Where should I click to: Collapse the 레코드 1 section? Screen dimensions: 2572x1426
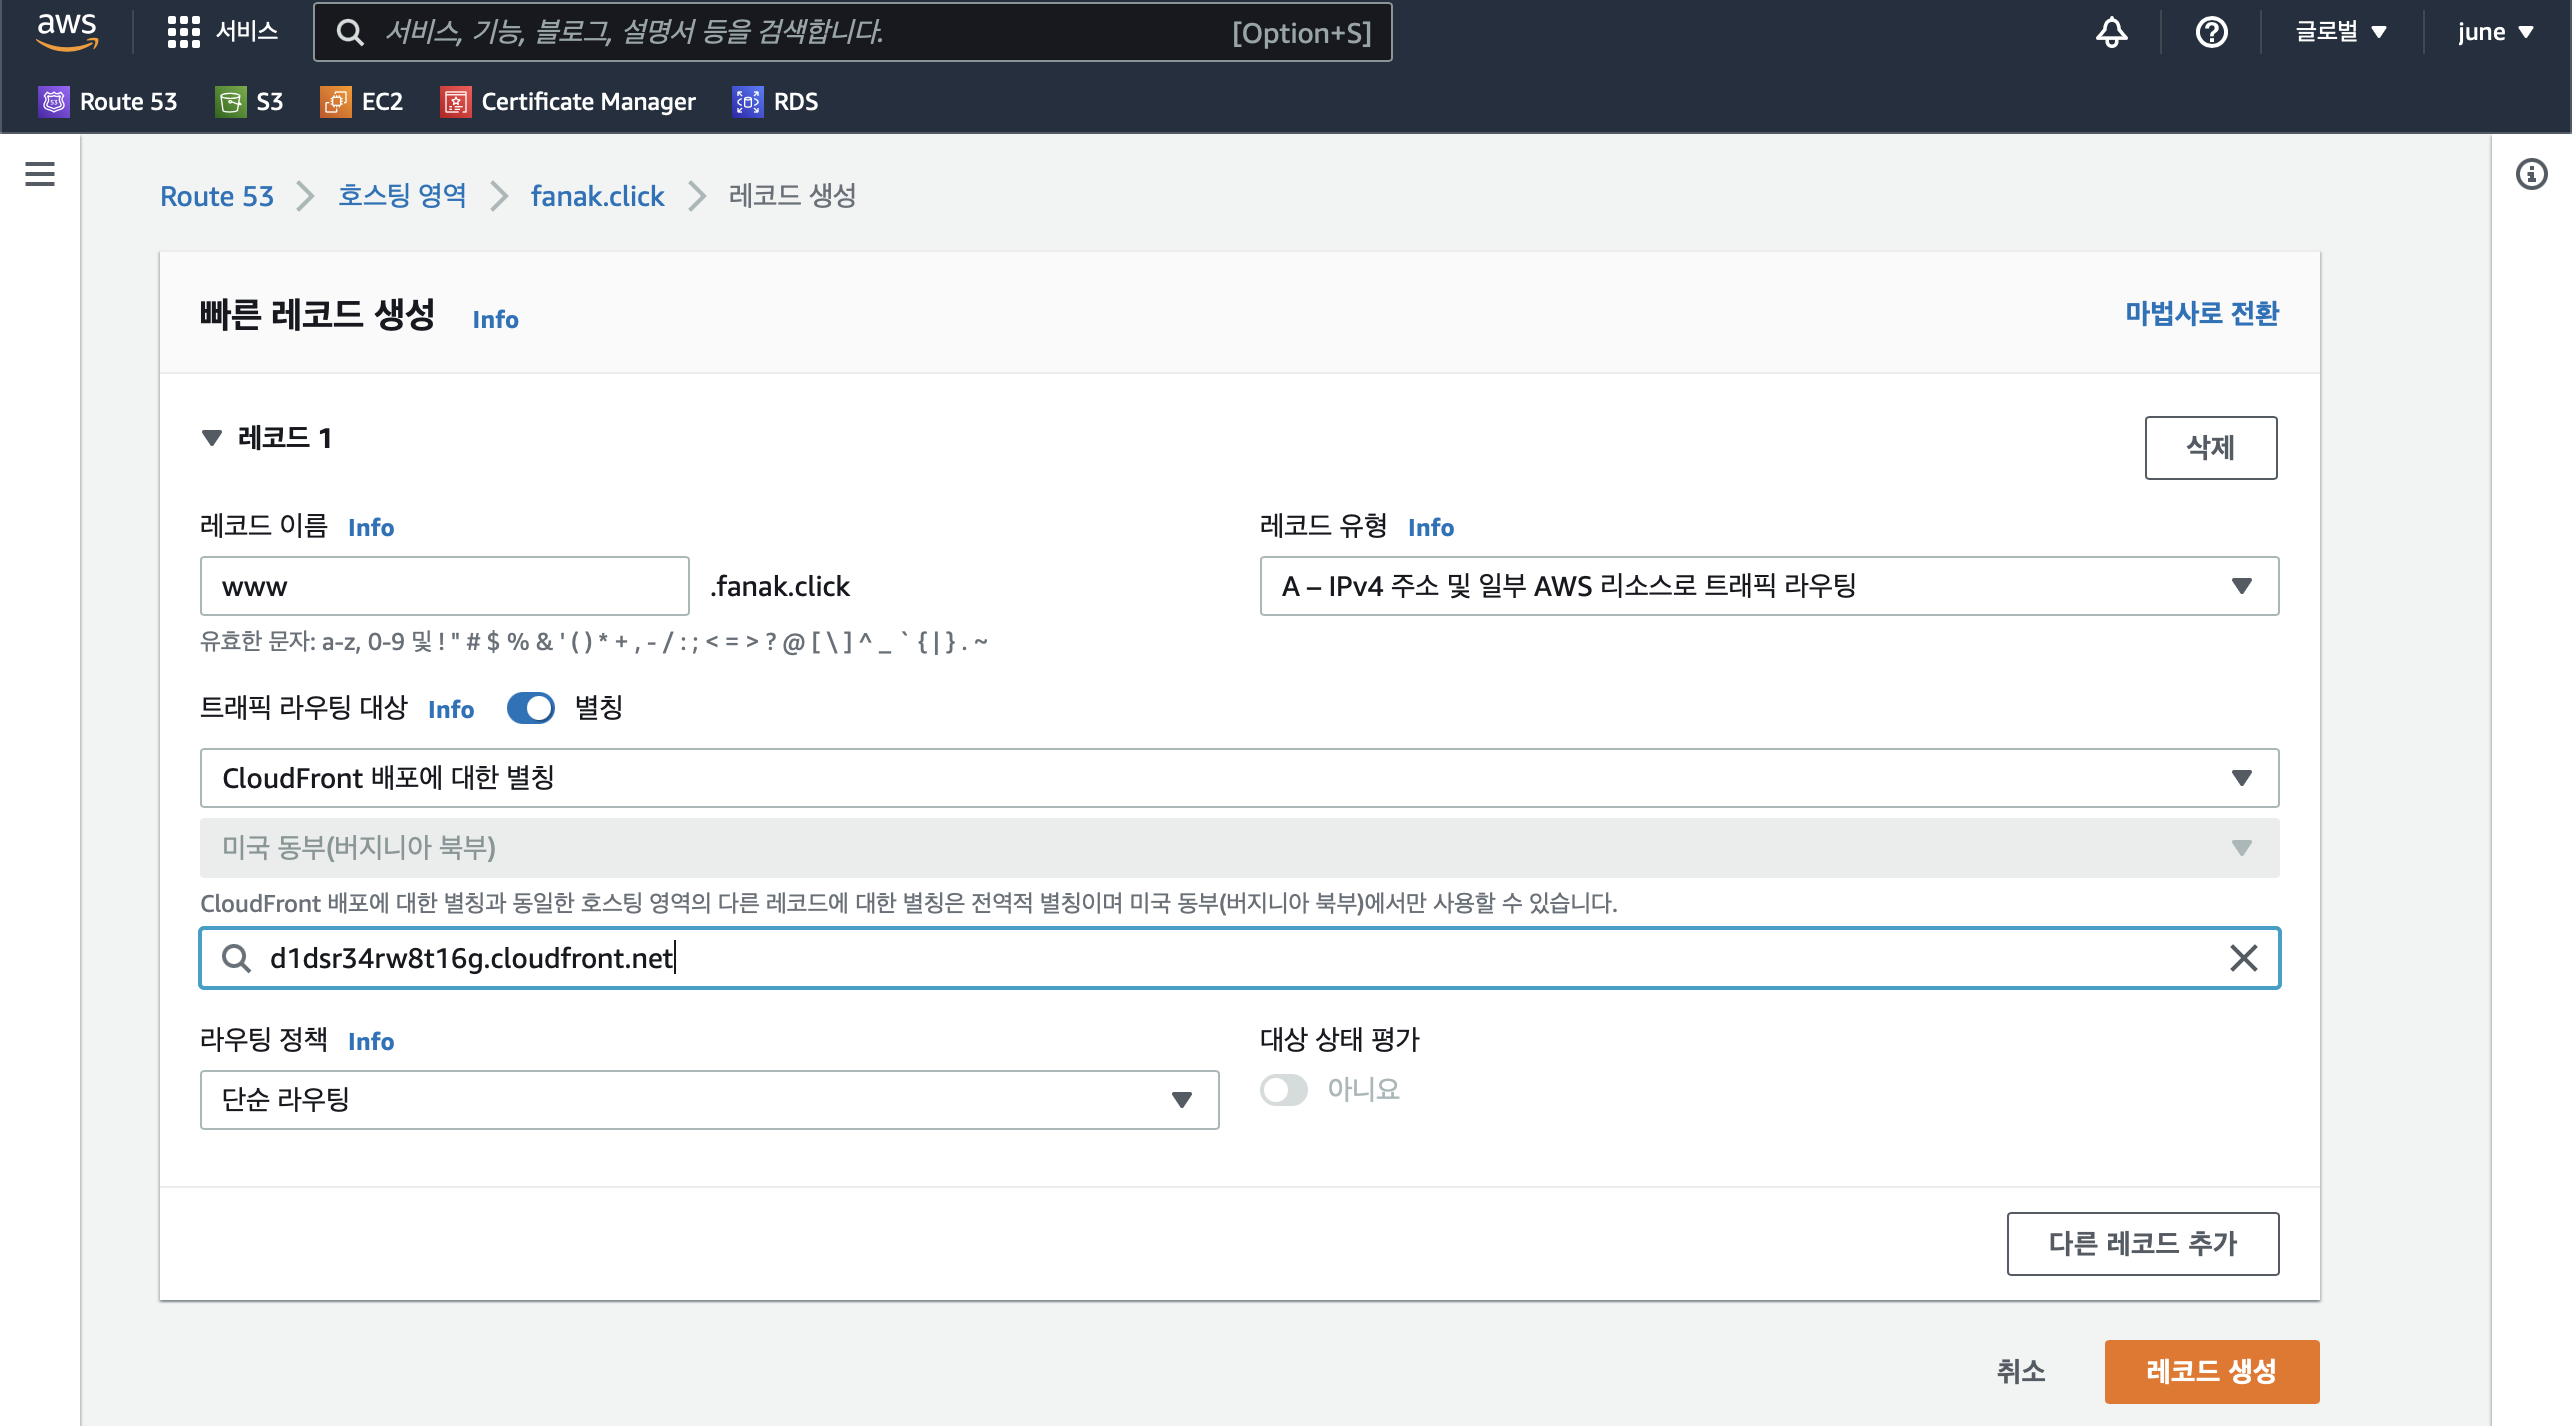pos(211,438)
